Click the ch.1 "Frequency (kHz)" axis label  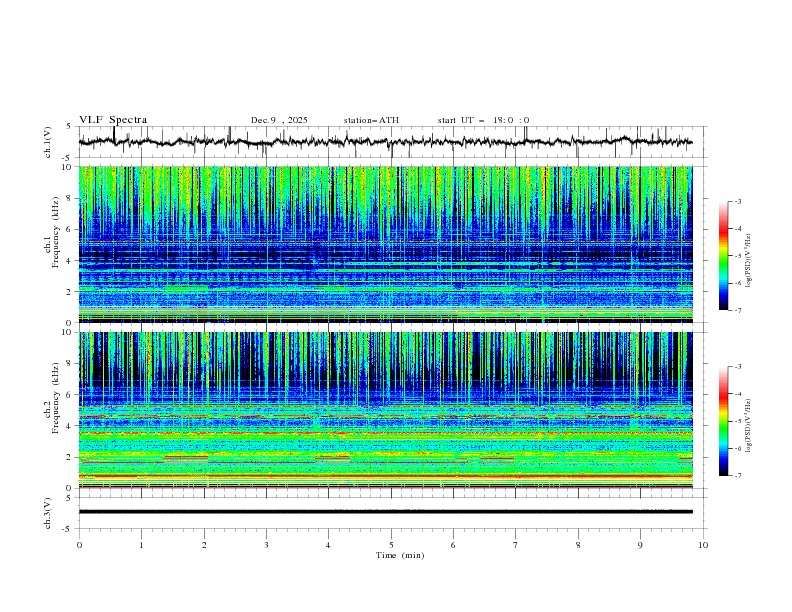coord(55,232)
